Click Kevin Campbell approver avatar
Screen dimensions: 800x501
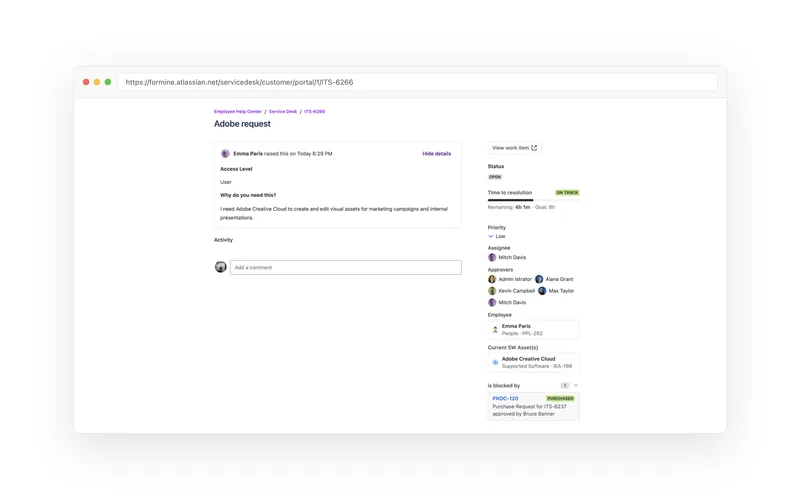[x=492, y=291]
